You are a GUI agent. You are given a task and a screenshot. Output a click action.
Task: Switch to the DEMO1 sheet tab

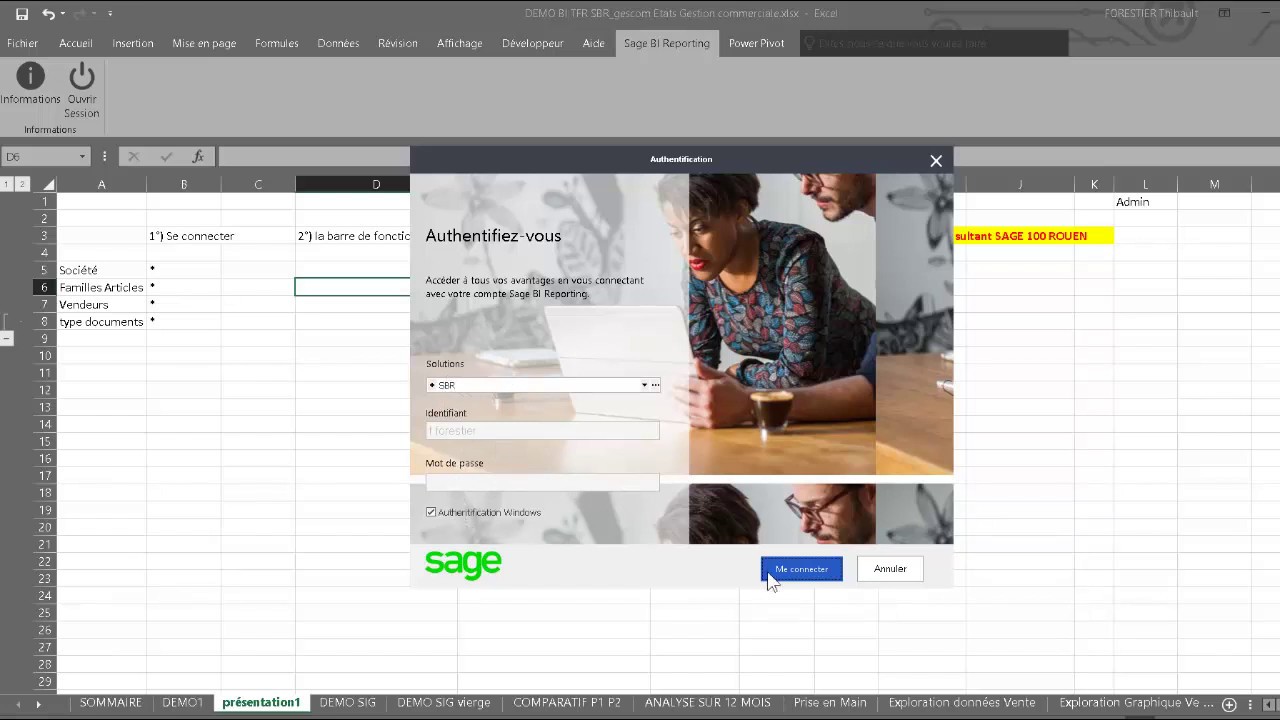point(182,702)
